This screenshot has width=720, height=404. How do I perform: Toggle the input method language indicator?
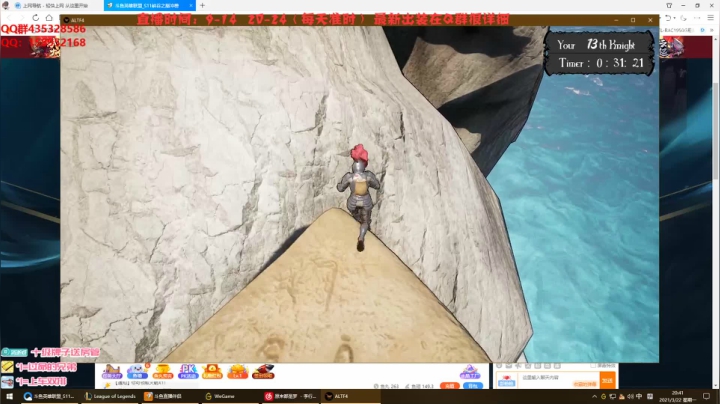point(639,396)
